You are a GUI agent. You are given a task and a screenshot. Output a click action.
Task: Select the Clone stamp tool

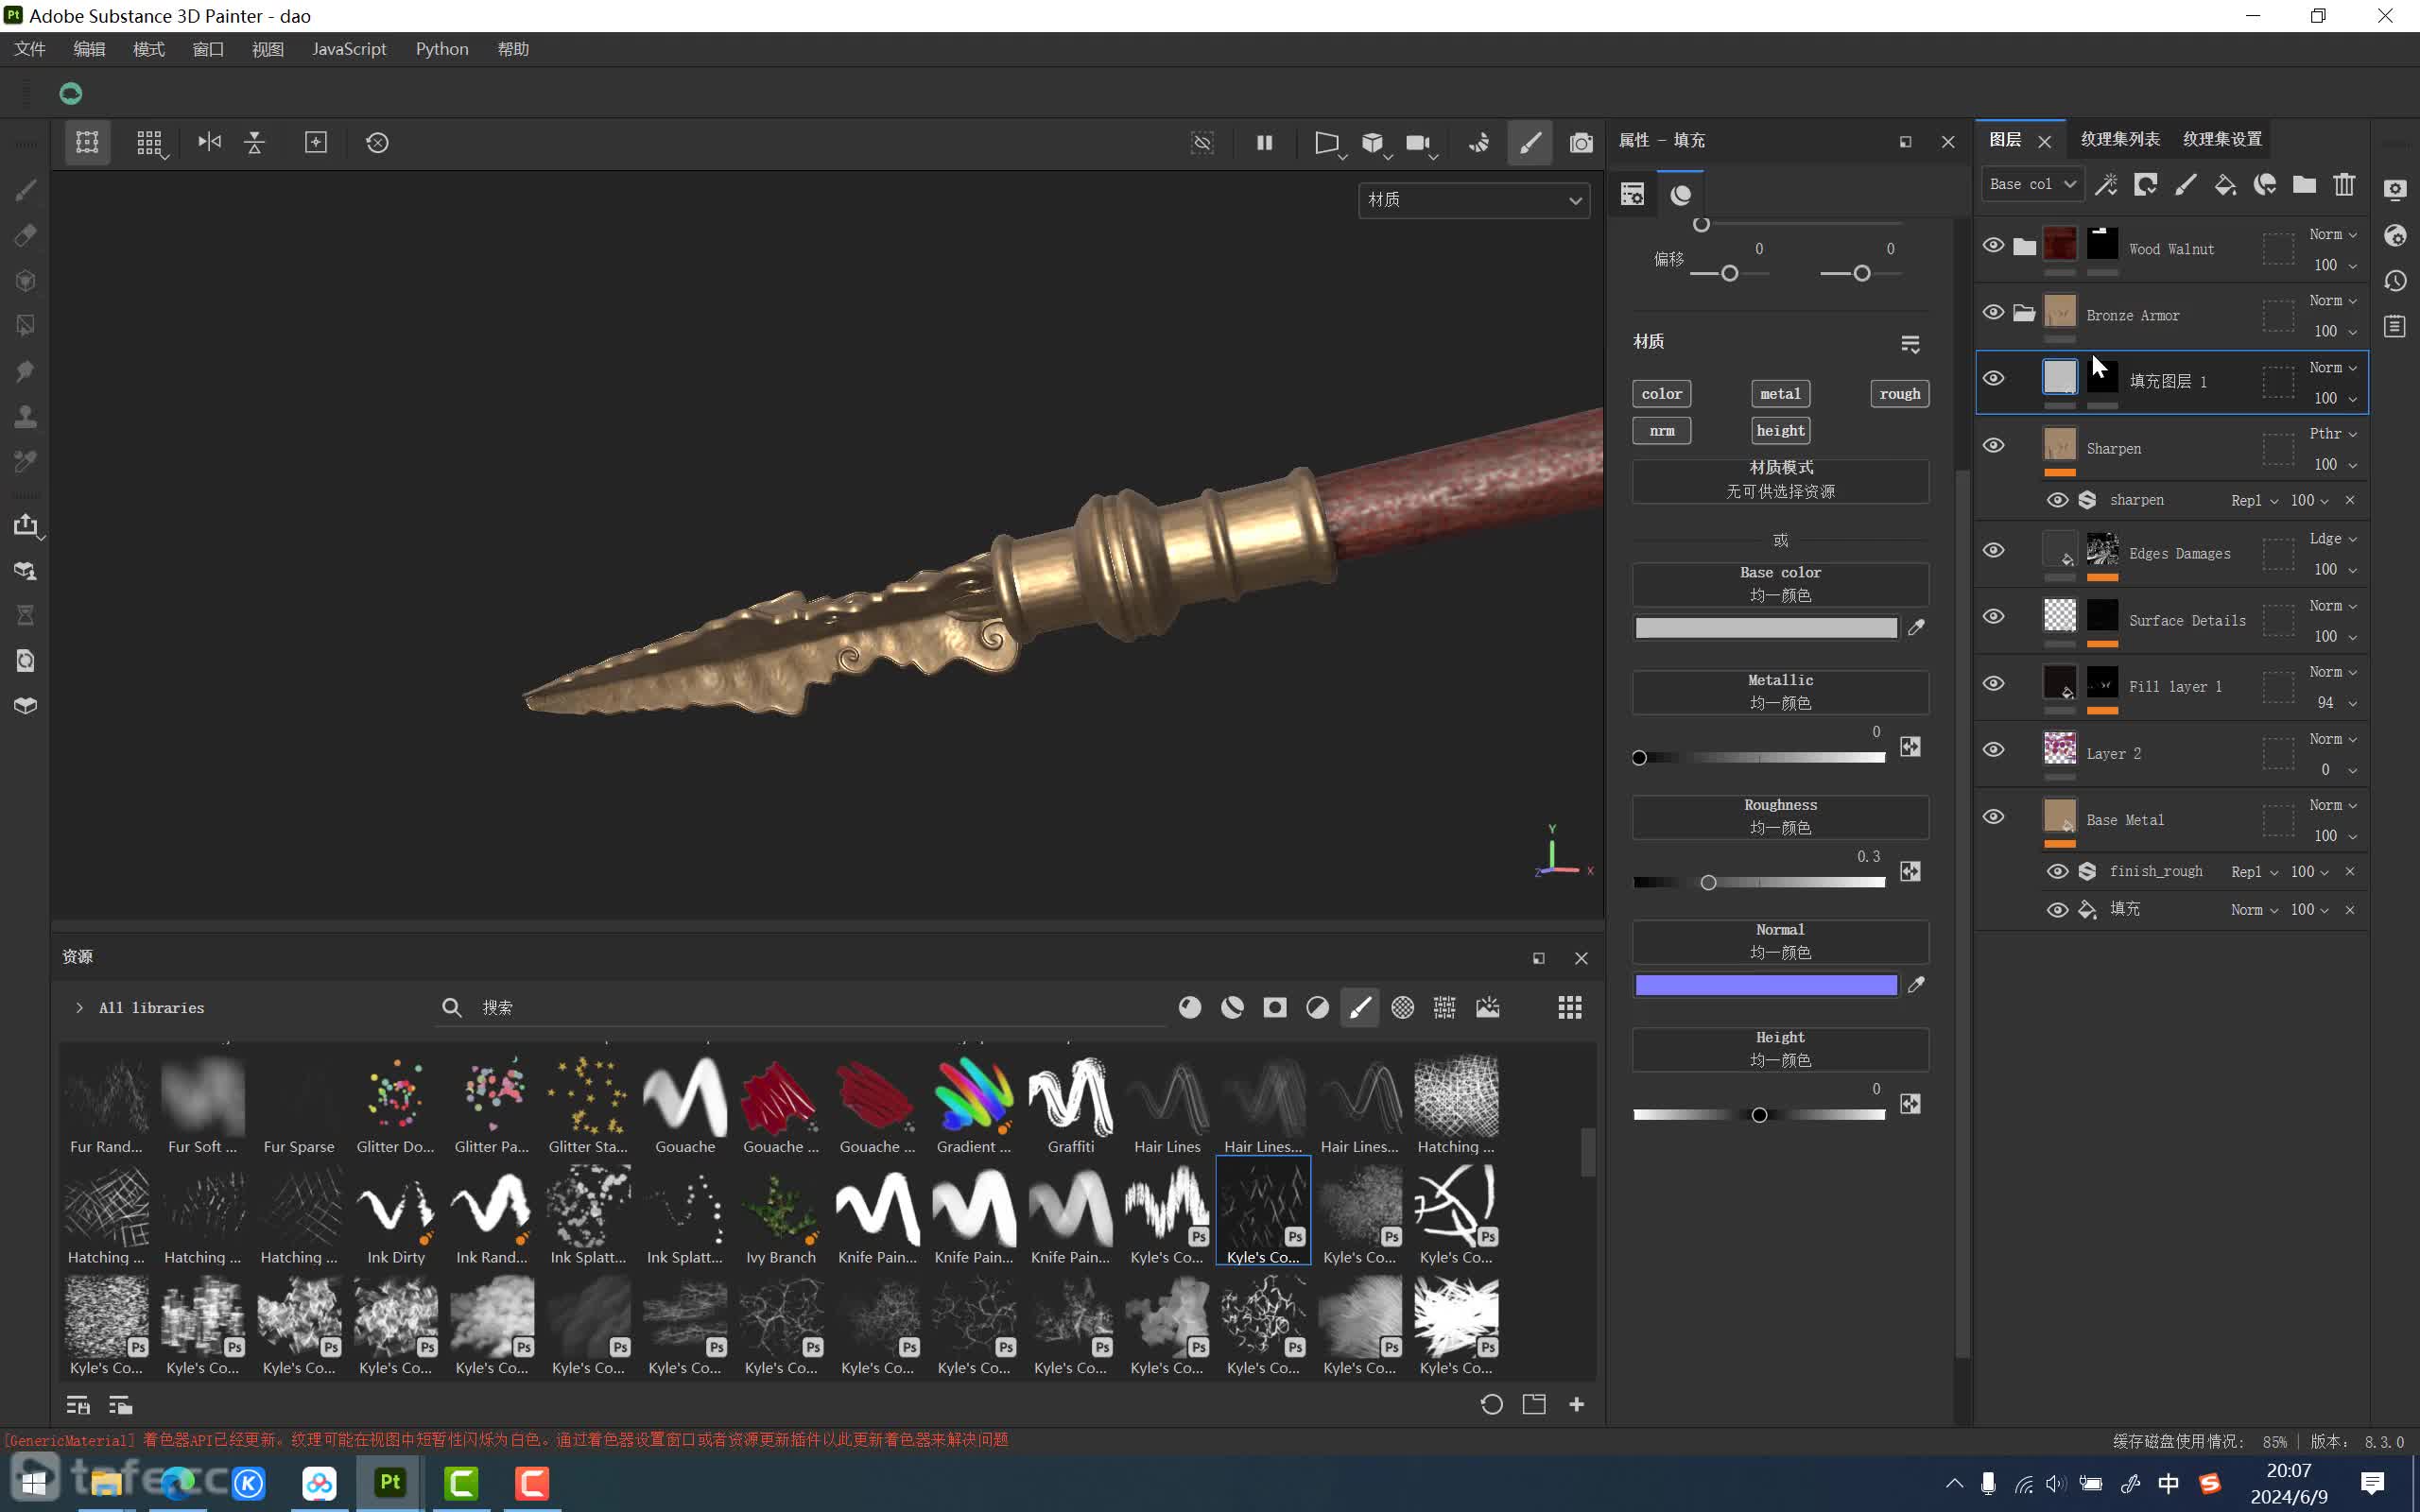(x=26, y=416)
